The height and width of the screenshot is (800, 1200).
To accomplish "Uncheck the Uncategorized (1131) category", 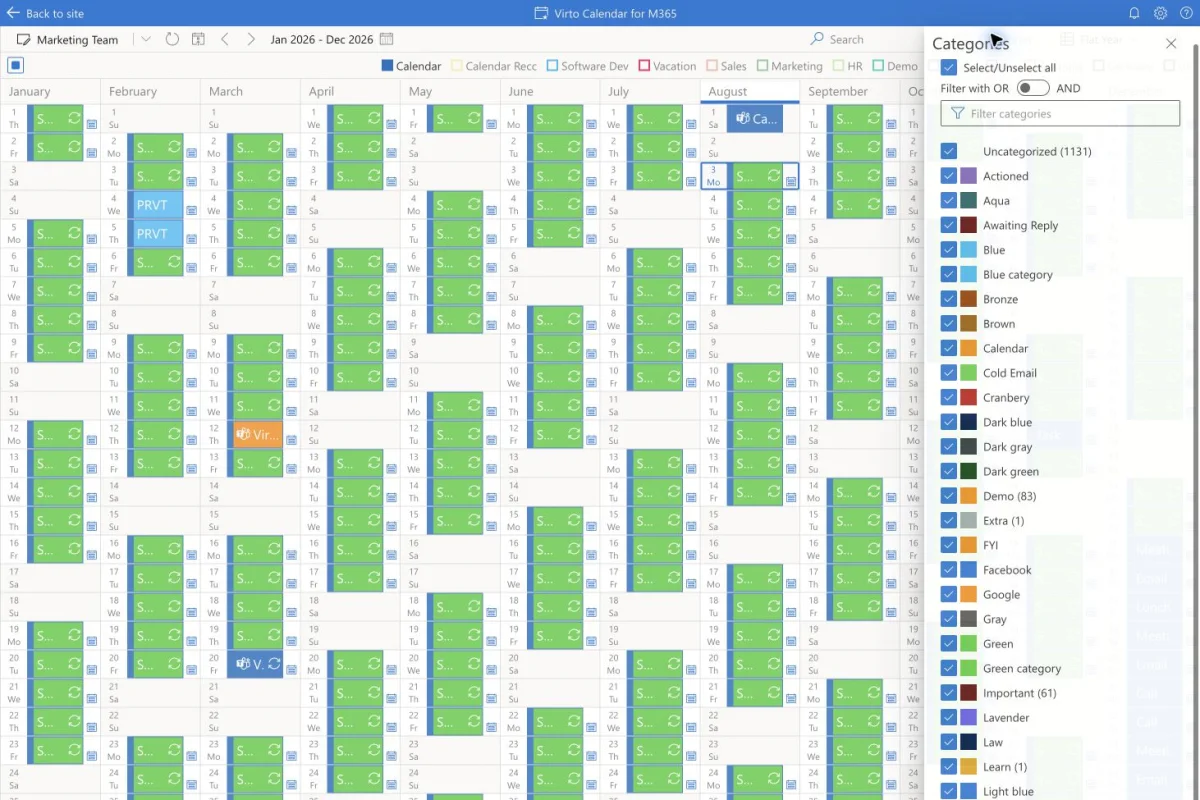I will (x=949, y=151).
